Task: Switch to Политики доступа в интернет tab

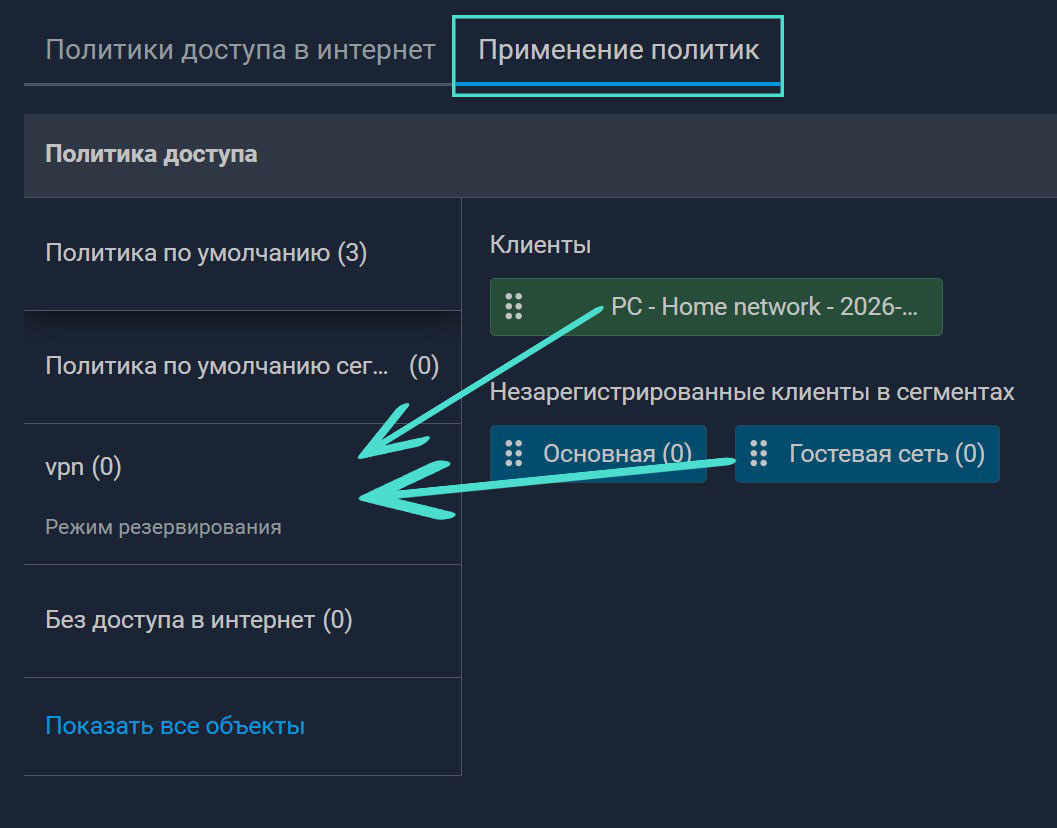Action: pyautogui.click(x=240, y=50)
